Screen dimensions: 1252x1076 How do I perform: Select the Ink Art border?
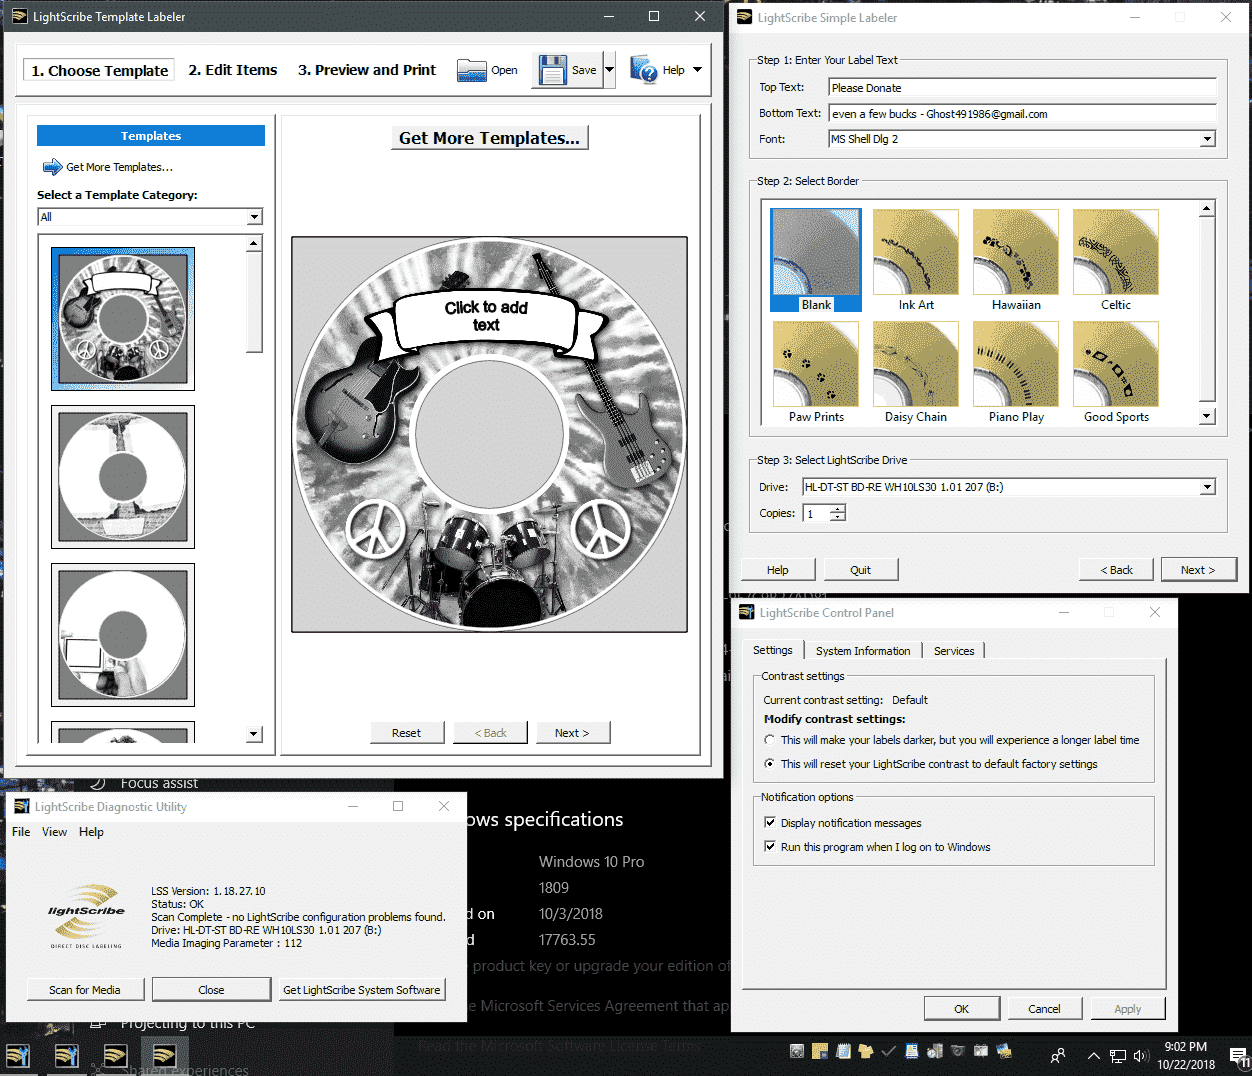tap(915, 260)
